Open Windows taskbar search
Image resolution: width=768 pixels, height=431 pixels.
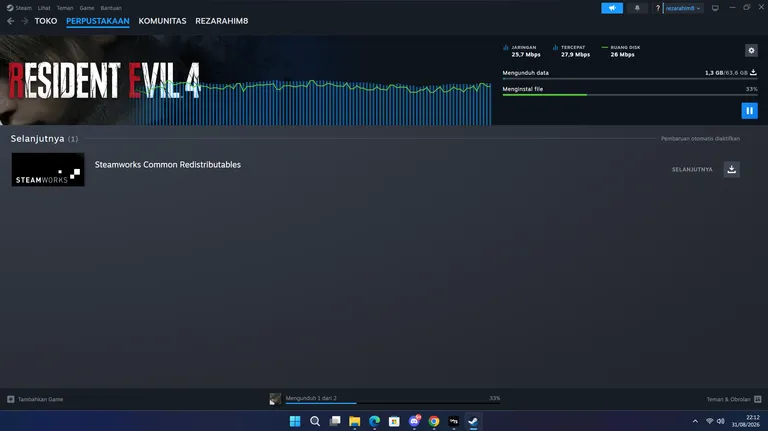click(x=315, y=421)
